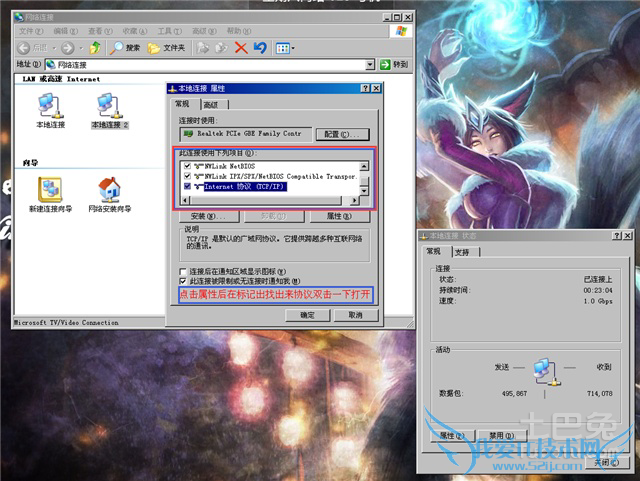Click the blue Undo toolbar icon
Viewport: 640px width, 481px height.
[x=260, y=47]
